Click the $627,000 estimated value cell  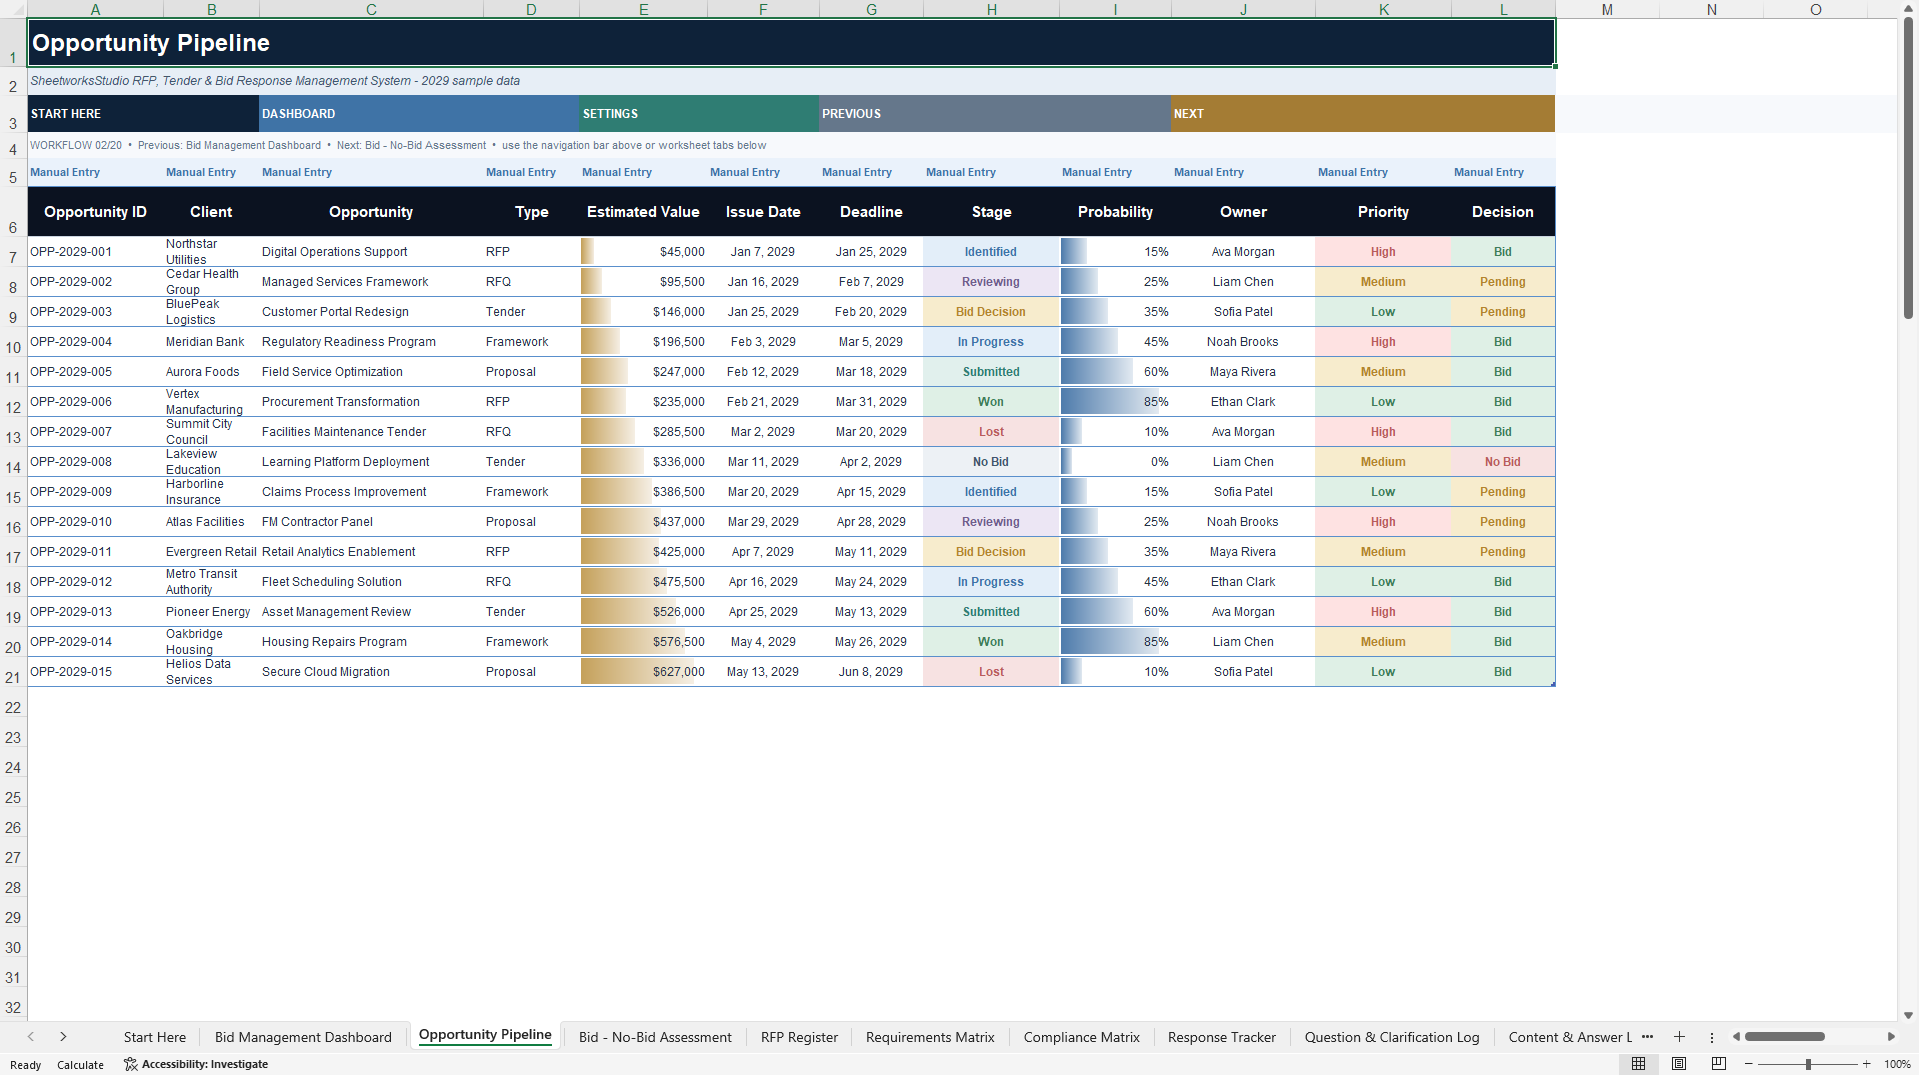coord(643,672)
